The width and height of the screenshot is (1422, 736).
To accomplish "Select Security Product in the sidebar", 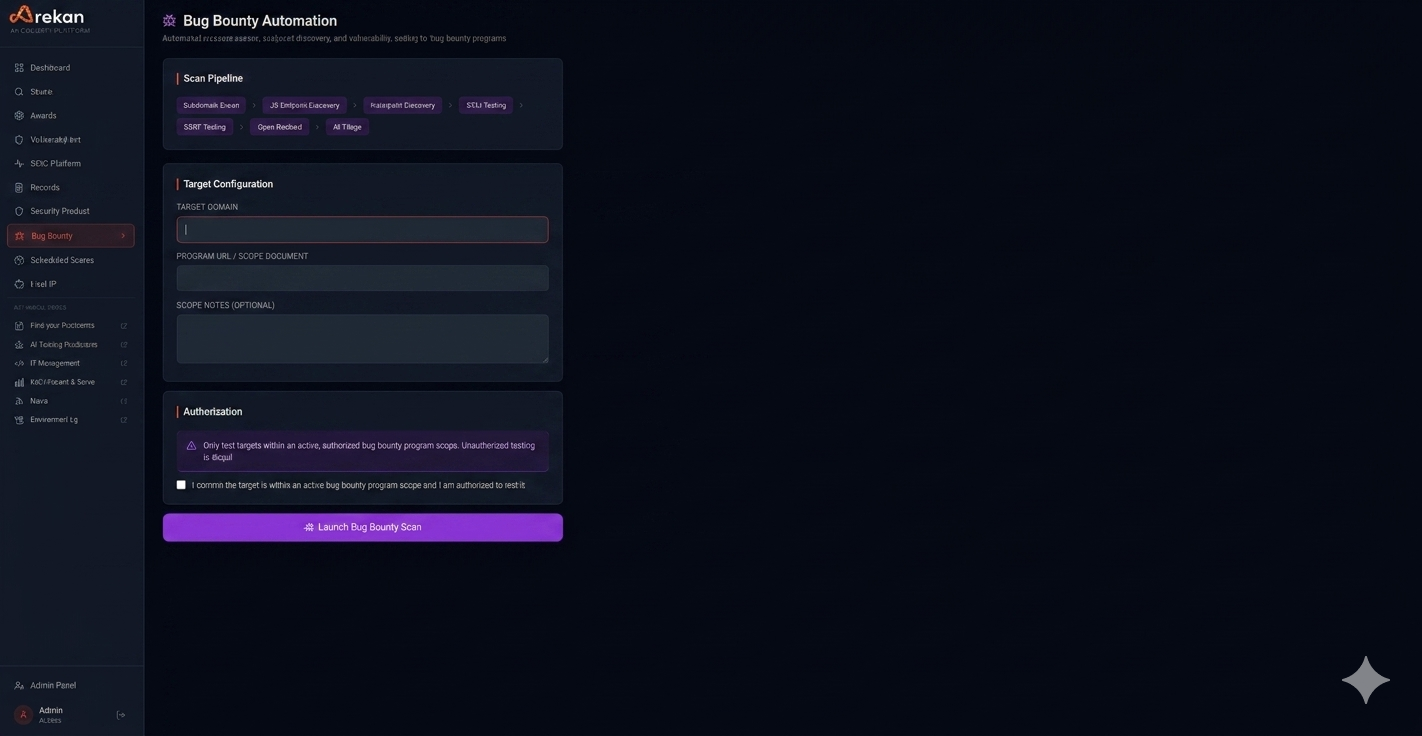I will (58, 211).
